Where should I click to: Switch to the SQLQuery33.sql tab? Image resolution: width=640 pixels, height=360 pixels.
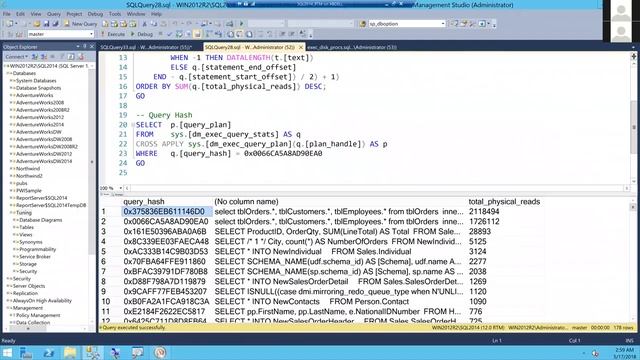pyautogui.click(x=146, y=47)
